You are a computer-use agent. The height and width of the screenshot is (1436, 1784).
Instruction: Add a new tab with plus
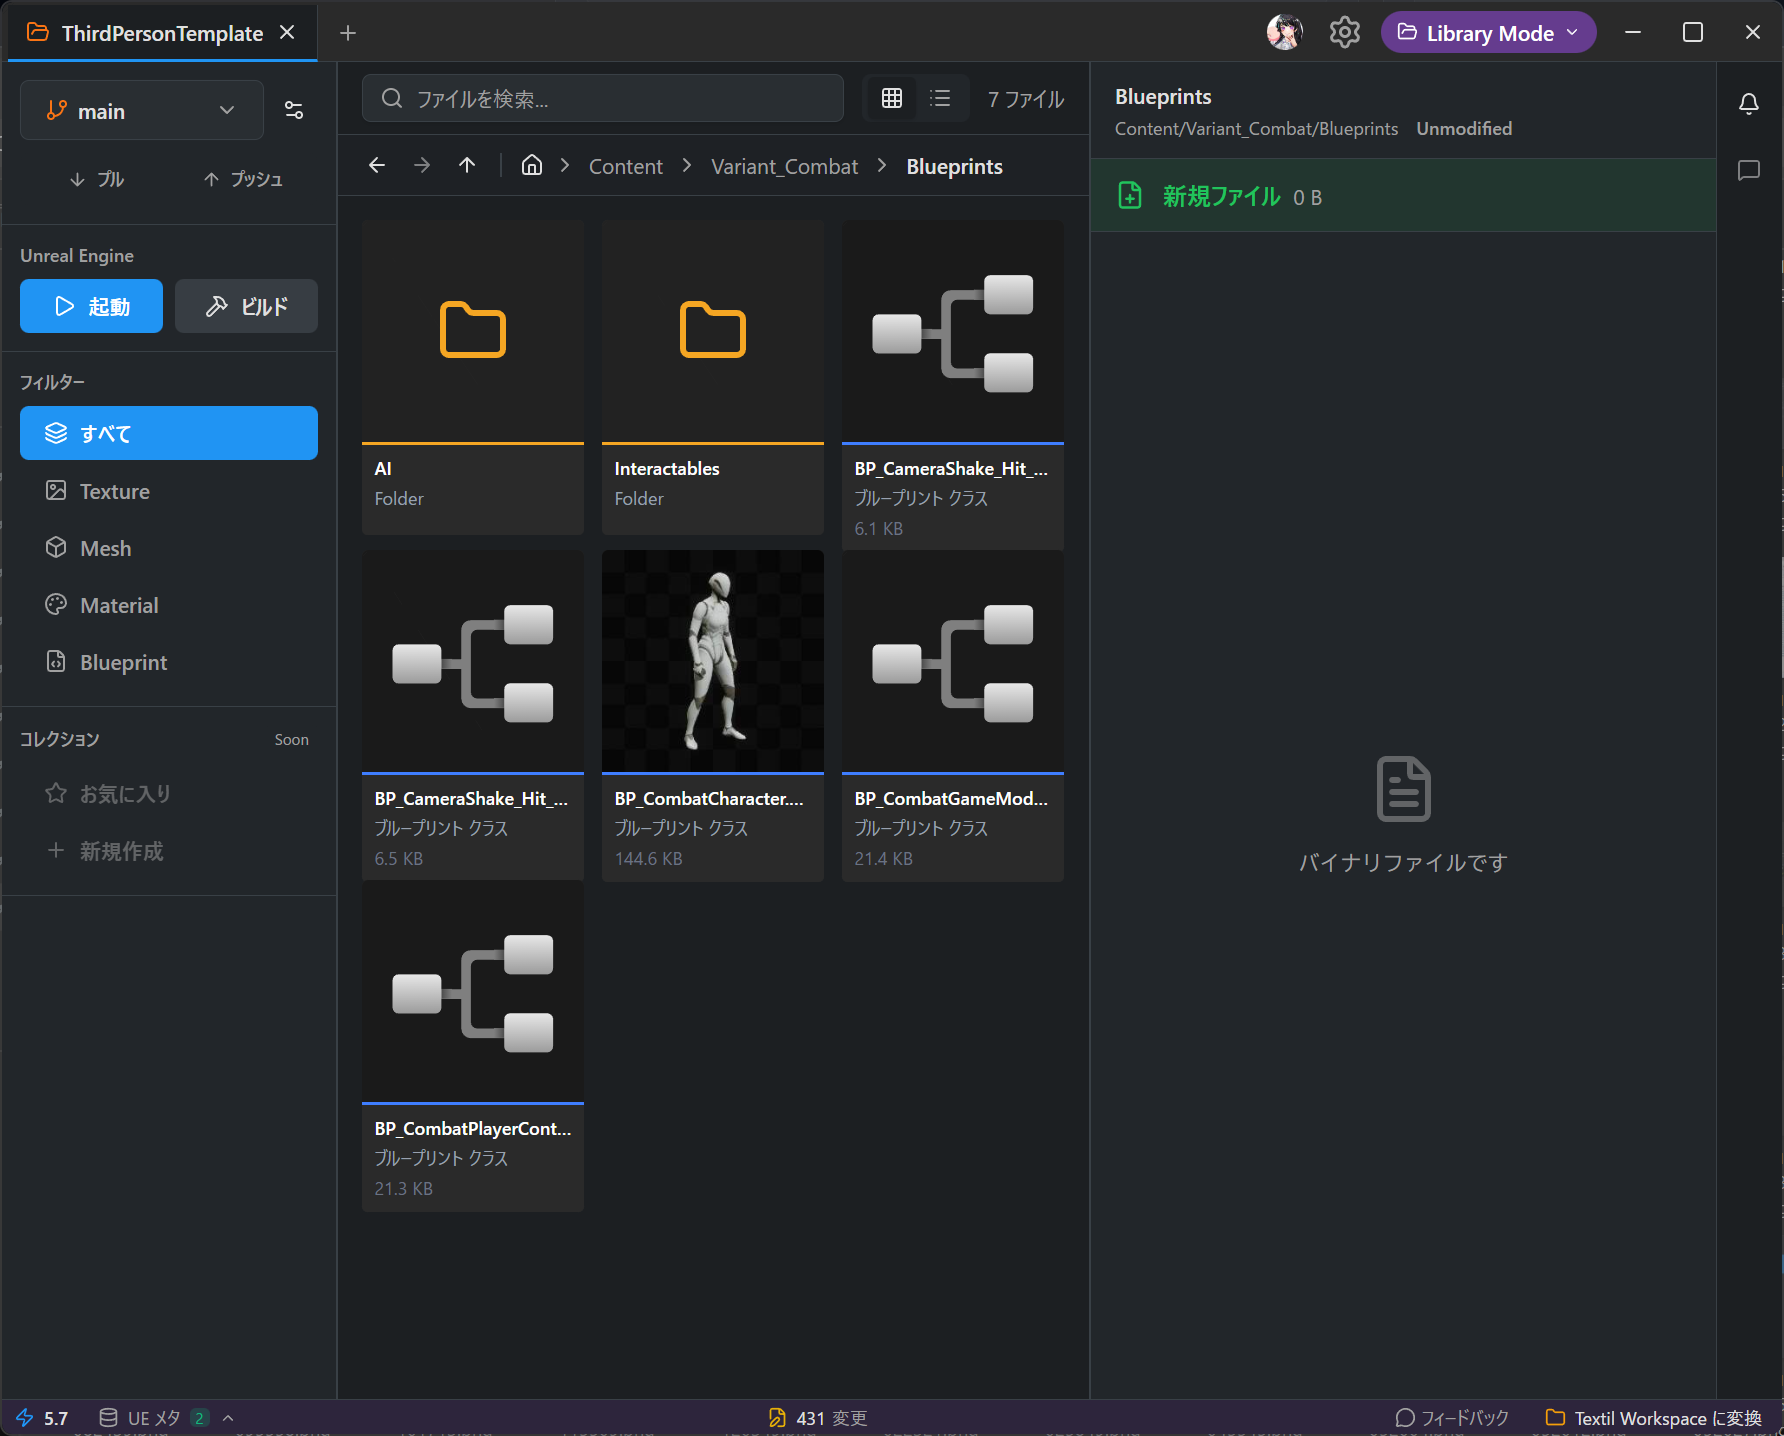(x=348, y=33)
